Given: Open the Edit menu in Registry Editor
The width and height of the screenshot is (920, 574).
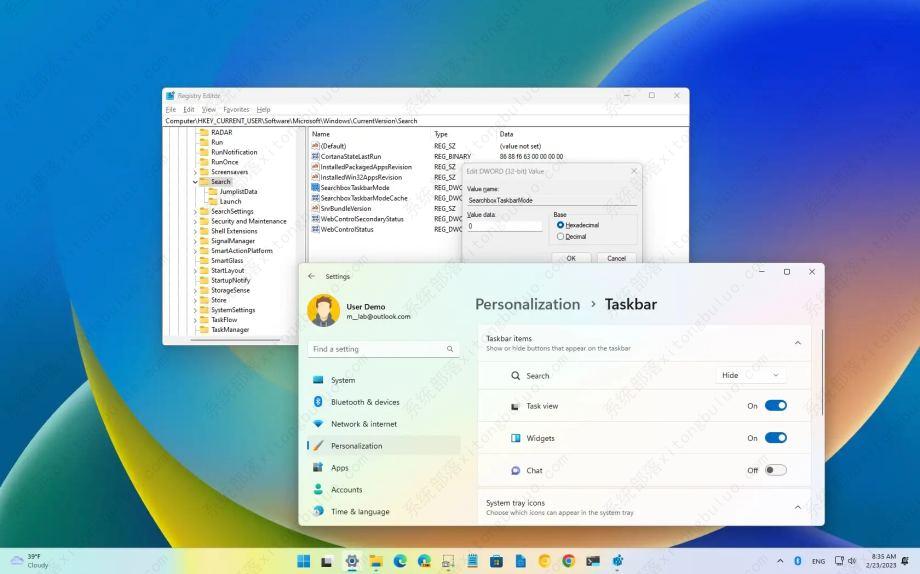Looking at the screenshot, I should (x=189, y=109).
